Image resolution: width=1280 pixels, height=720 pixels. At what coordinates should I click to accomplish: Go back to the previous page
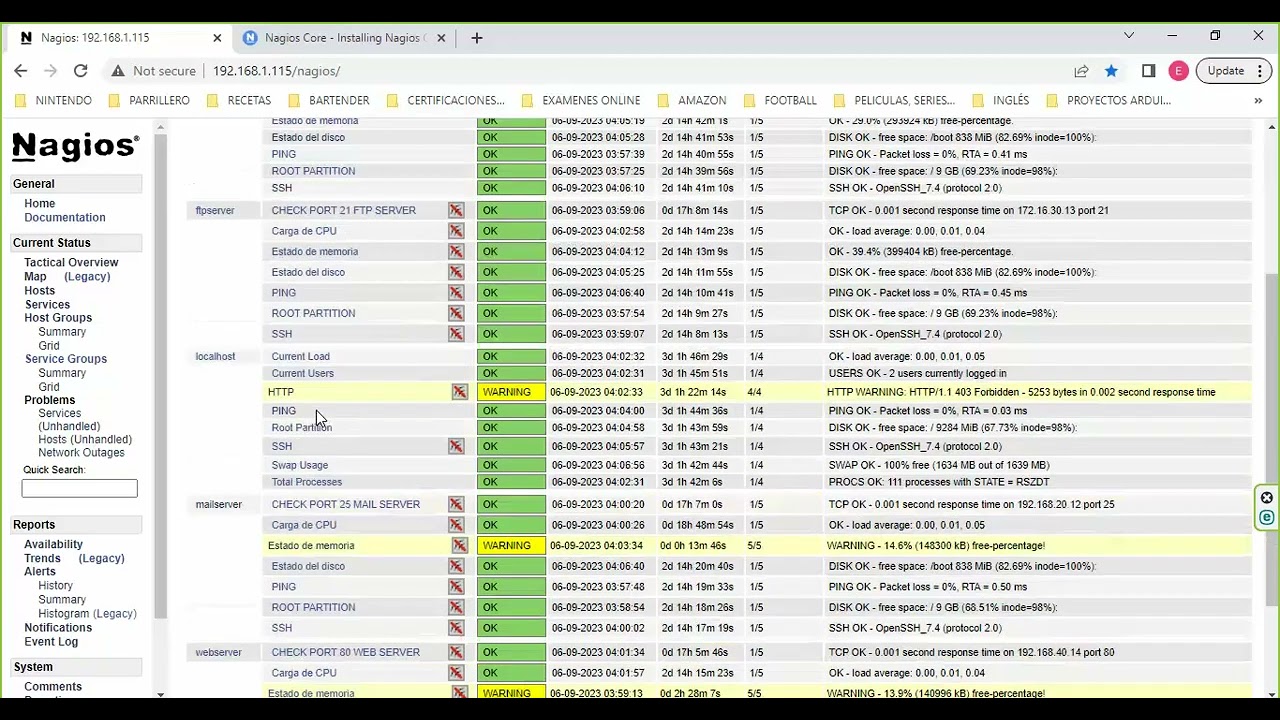pyautogui.click(x=21, y=71)
